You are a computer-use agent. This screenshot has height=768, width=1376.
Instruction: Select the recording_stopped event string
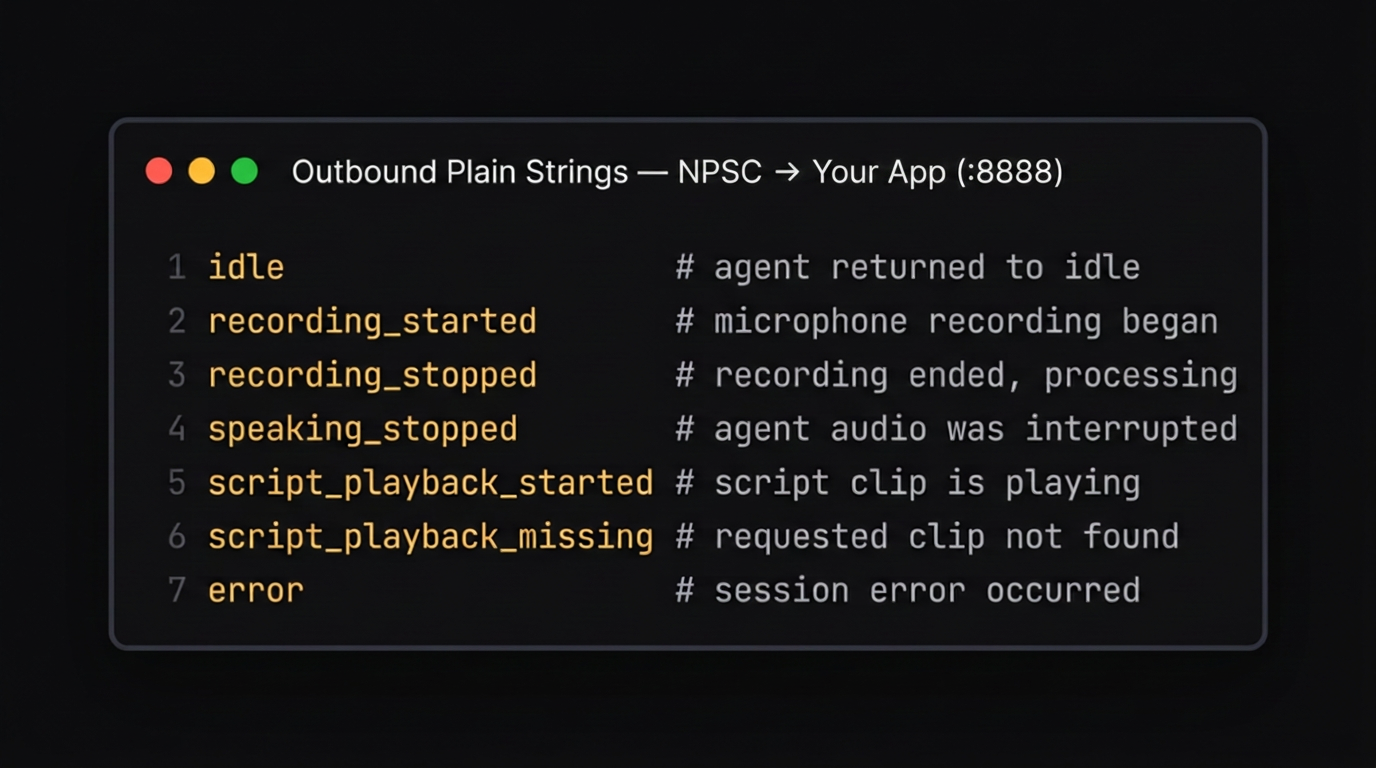pos(372,375)
